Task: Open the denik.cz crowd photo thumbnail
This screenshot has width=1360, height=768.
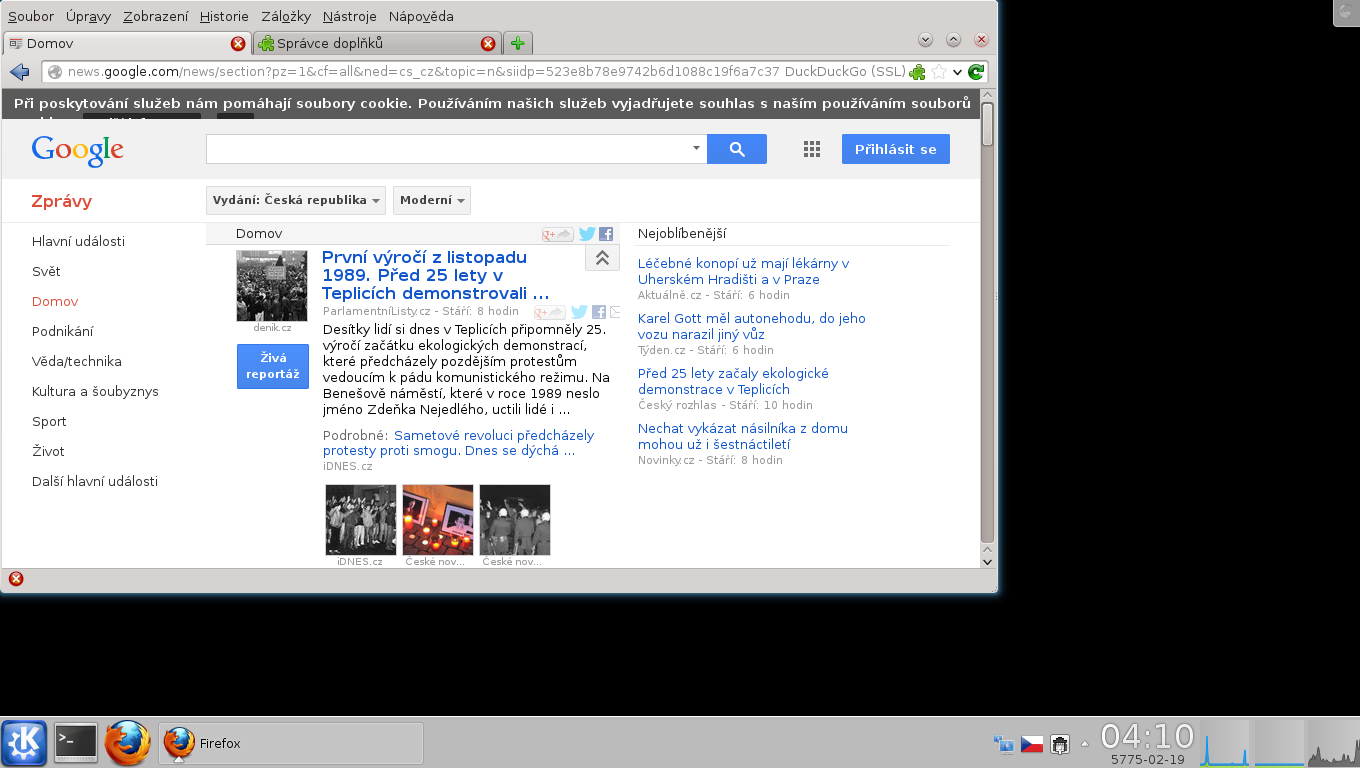Action: tap(272, 286)
